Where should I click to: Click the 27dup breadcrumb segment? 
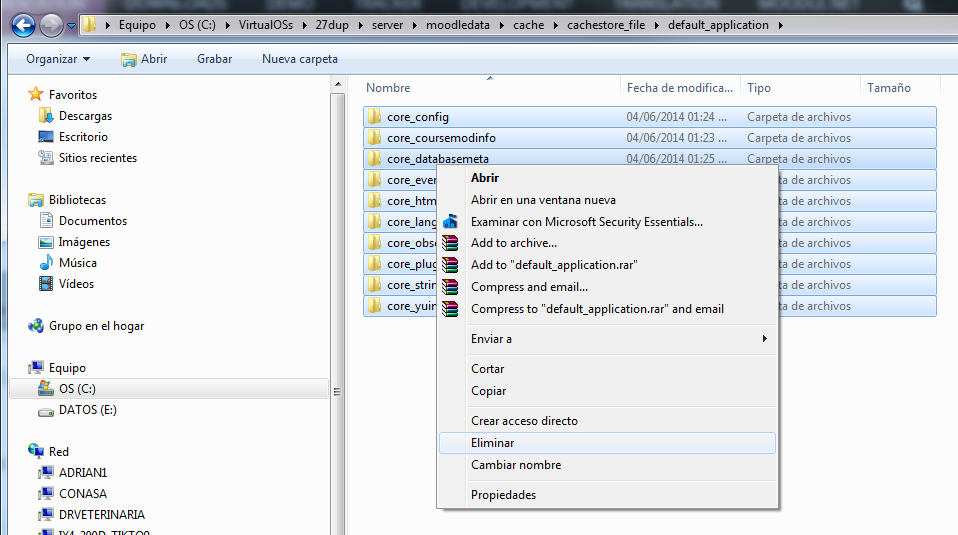pos(332,25)
